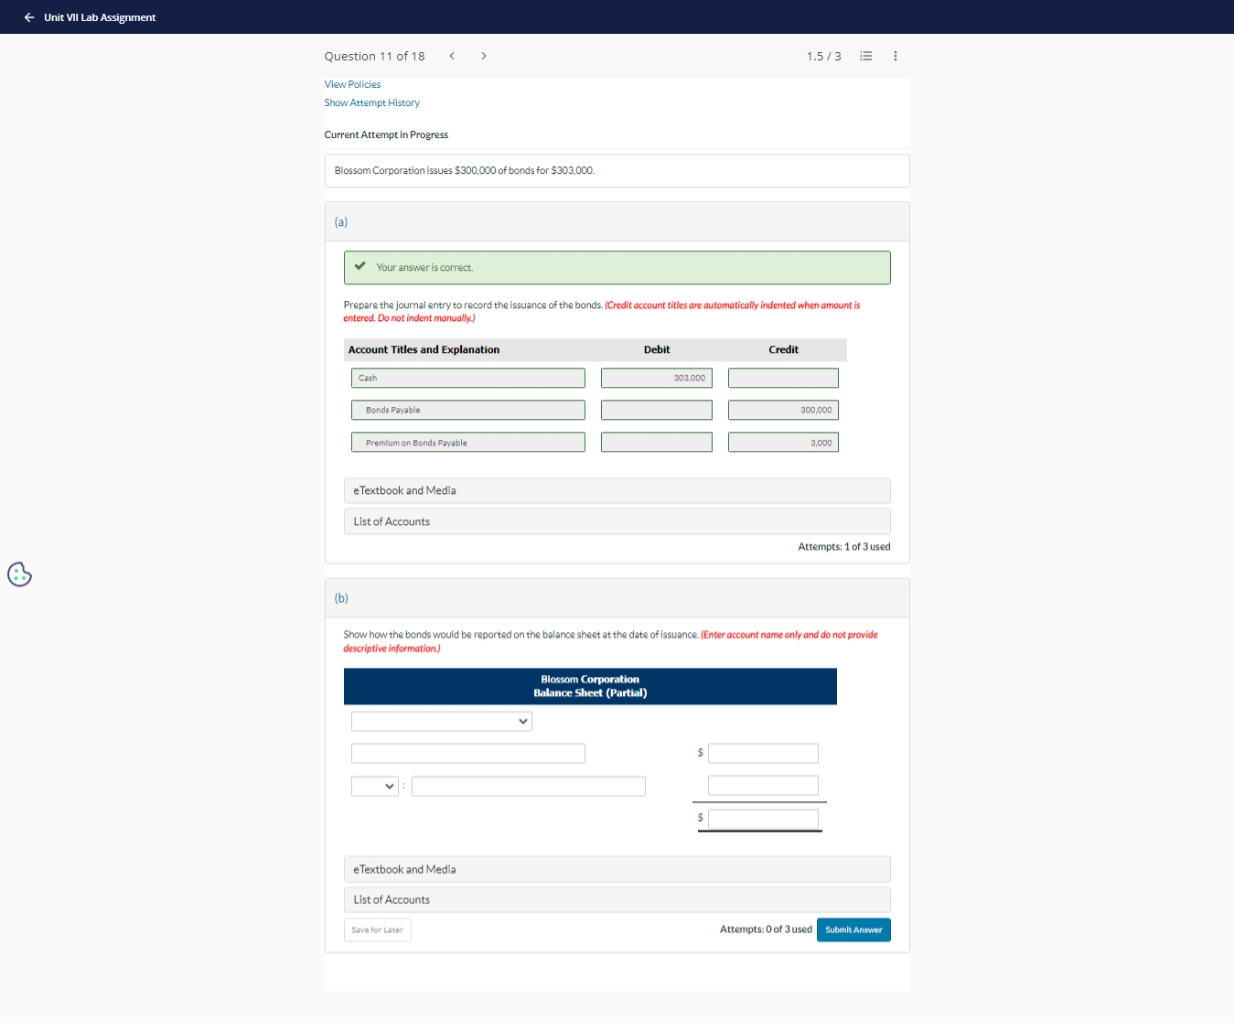Open View Policies link
The width and height of the screenshot is (1234, 1023).
[x=352, y=85]
